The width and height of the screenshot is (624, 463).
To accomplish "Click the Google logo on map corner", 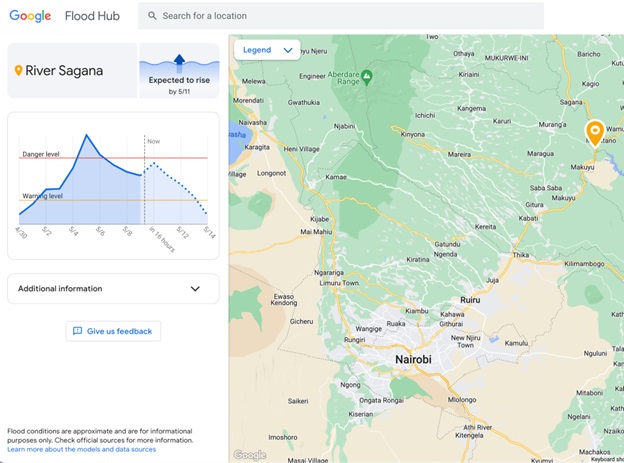I will click(250, 455).
